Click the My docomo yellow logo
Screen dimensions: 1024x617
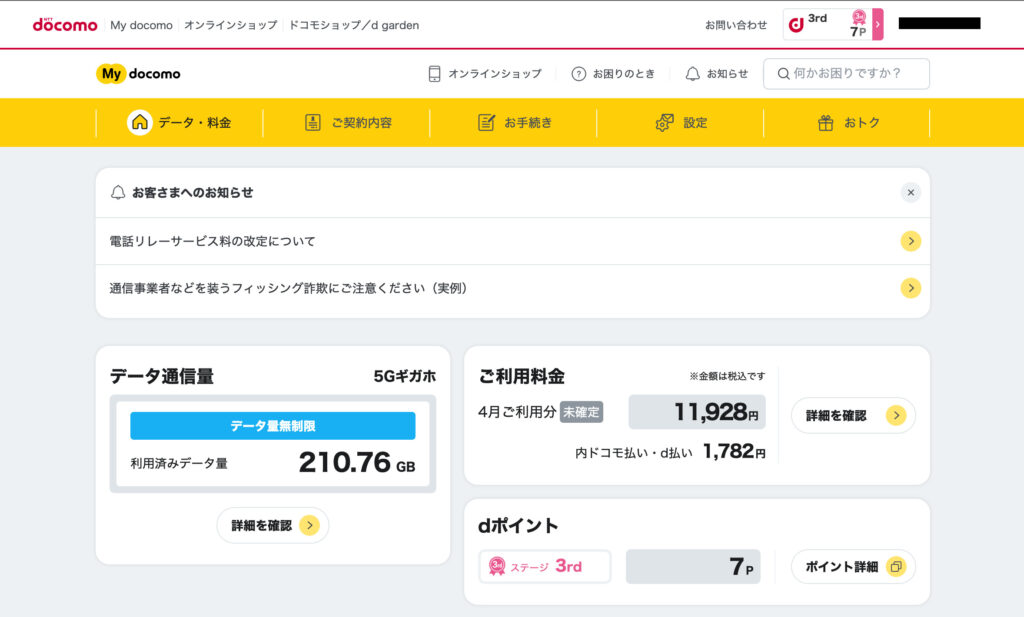pos(138,73)
